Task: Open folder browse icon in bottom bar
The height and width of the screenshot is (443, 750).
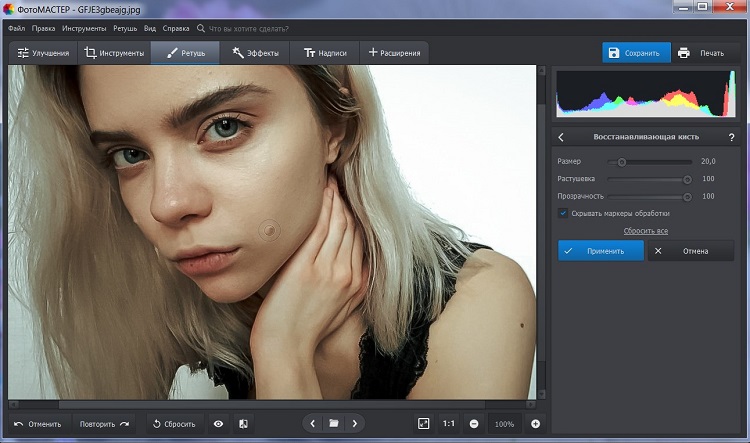Action: pyautogui.click(x=334, y=424)
